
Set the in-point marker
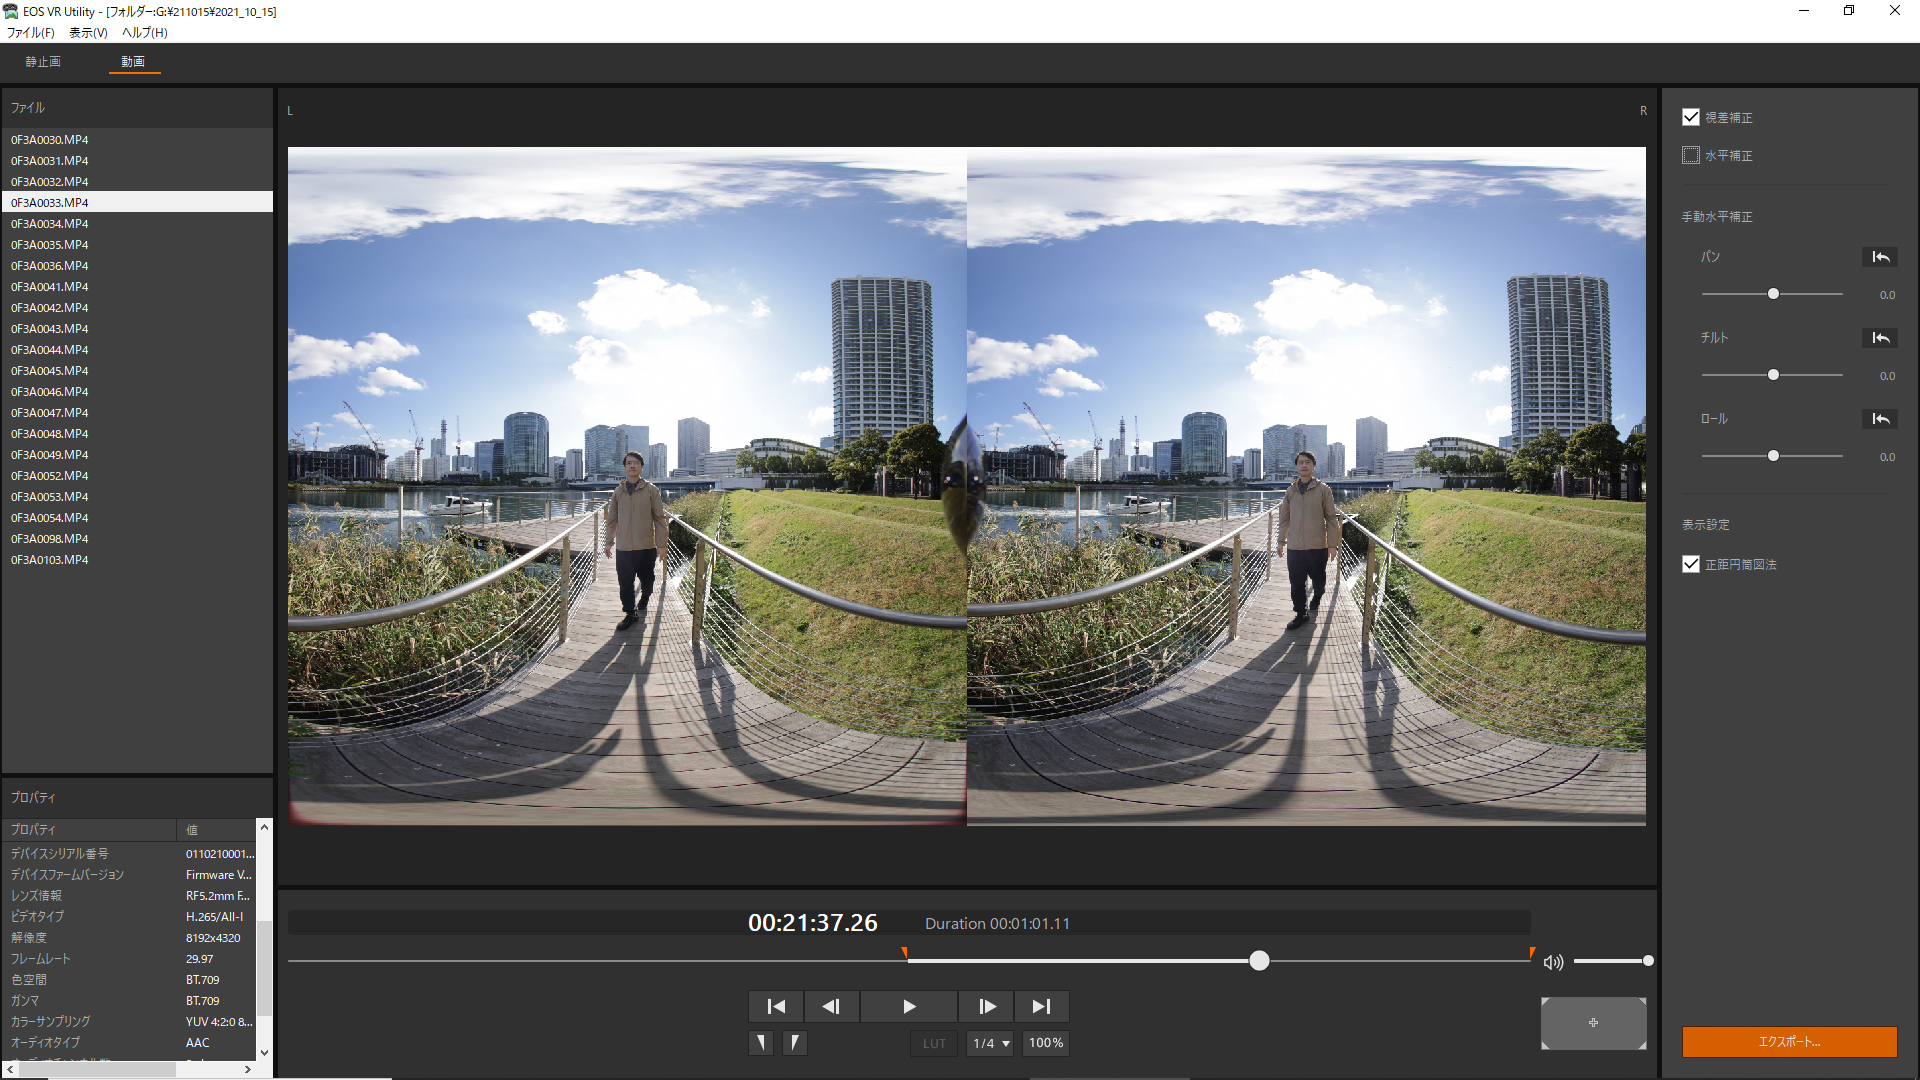coord(761,1043)
